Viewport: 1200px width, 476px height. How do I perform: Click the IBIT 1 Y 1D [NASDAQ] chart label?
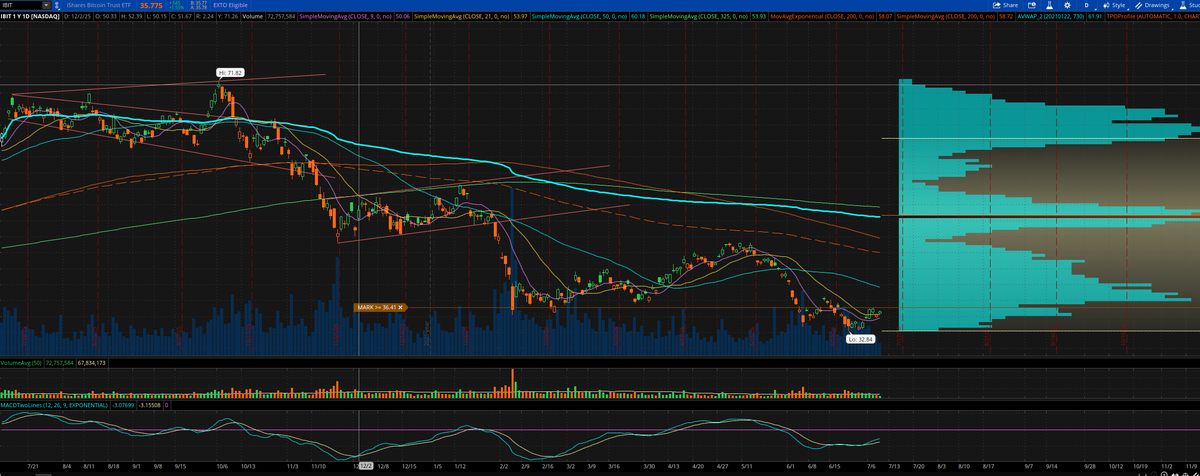point(30,17)
